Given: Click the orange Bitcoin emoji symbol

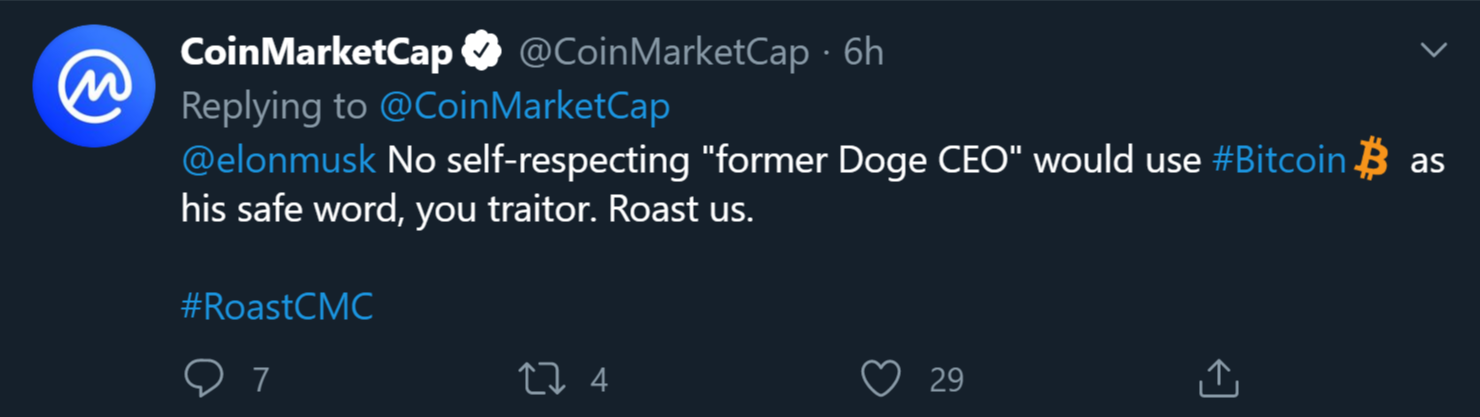Looking at the screenshot, I should point(1371,160).
